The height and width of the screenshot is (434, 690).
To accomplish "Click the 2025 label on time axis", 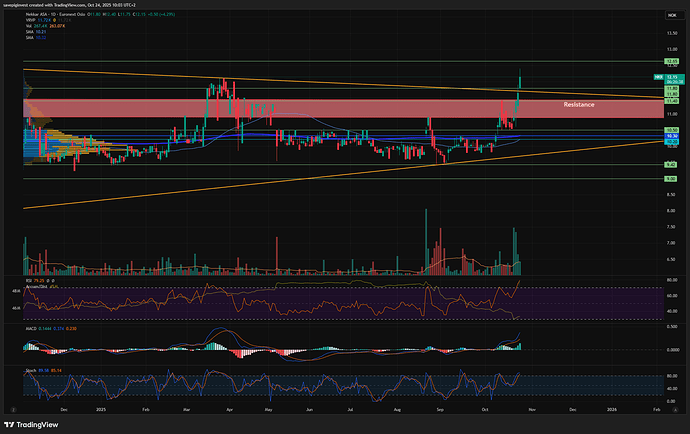I will [103, 409].
